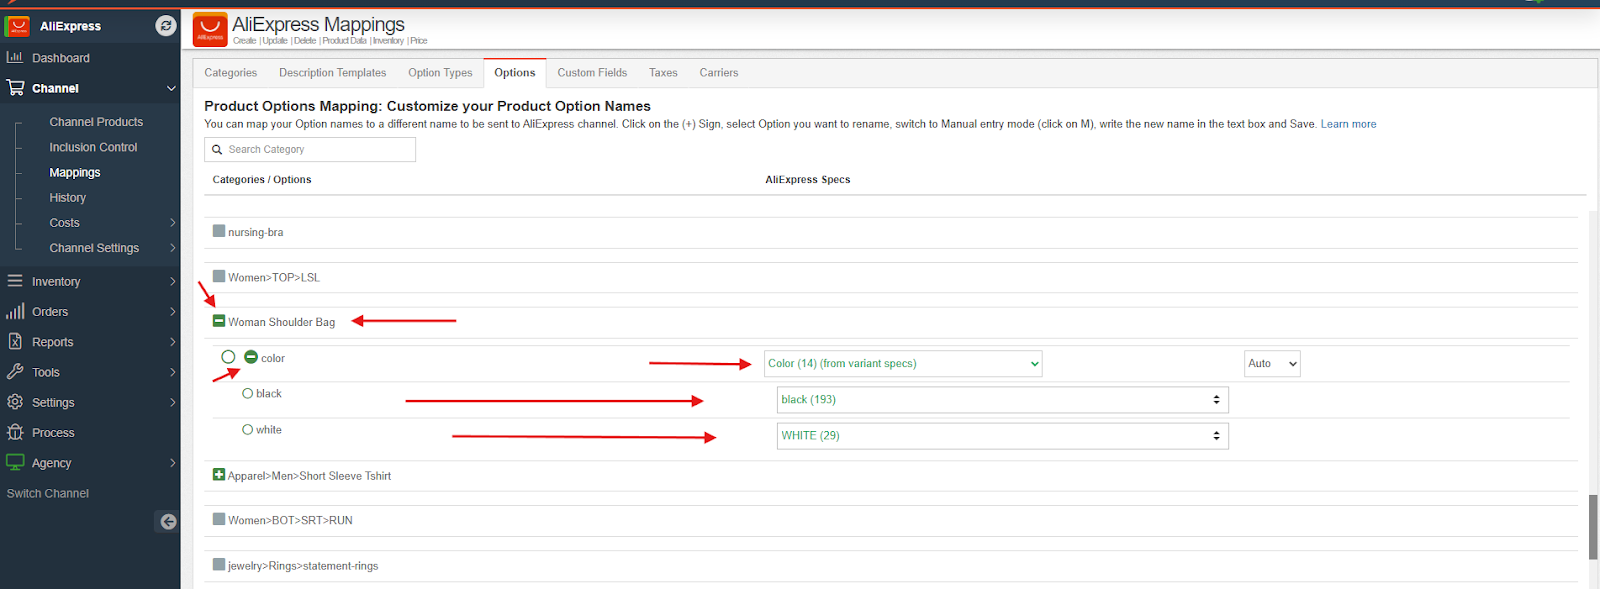This screenshot has height=589, width=1600.
Task: Open the Mappings sidebar item
Action: tap(75, 173)
